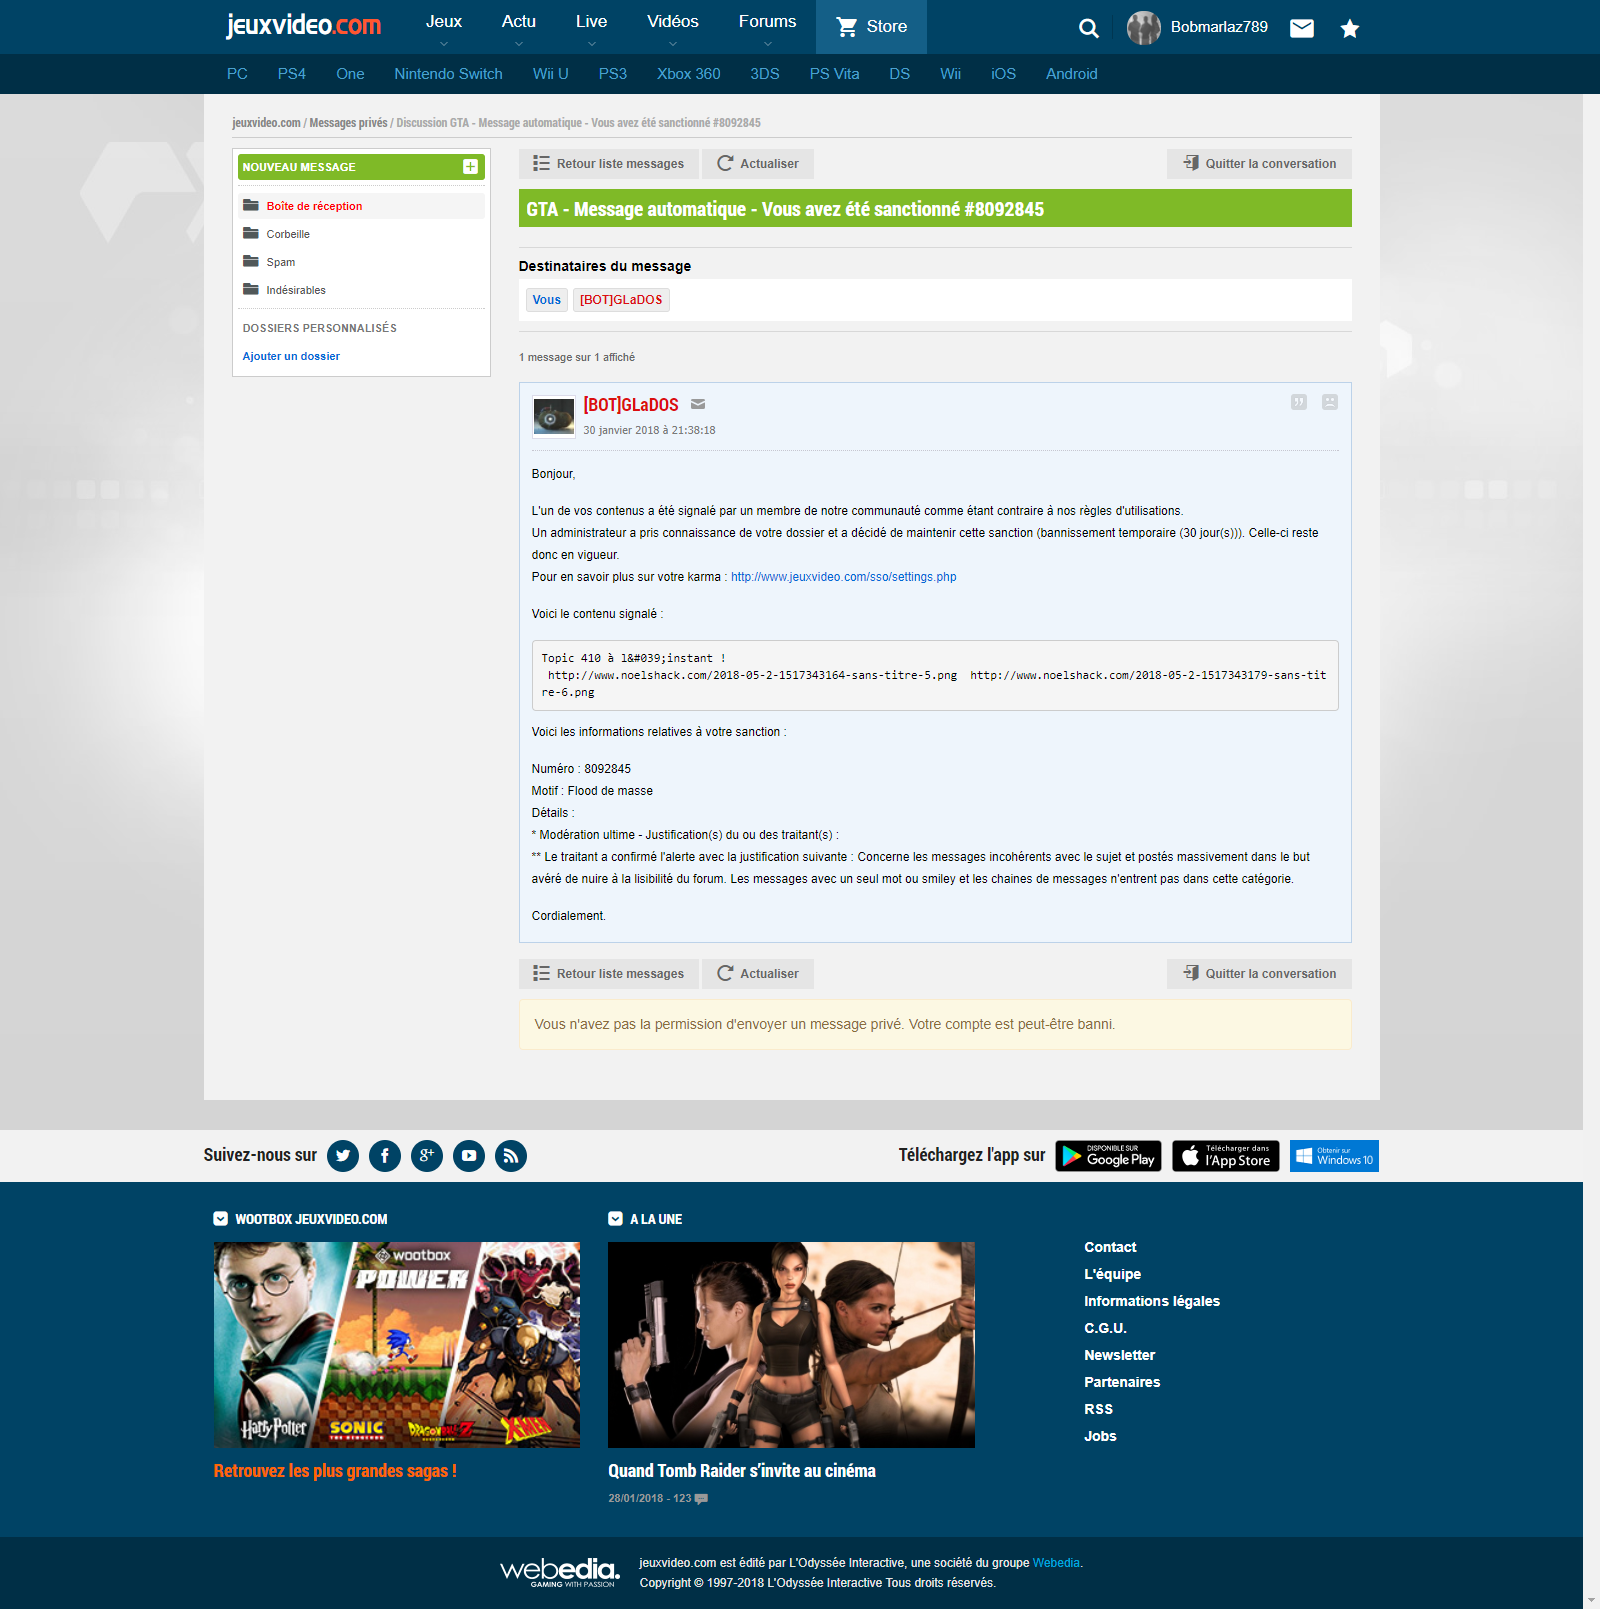Image resolution: width=1600 pixels, height=1609 pixels.
Task: Click the Ajouter un dossier link
Action: (291, 356)
